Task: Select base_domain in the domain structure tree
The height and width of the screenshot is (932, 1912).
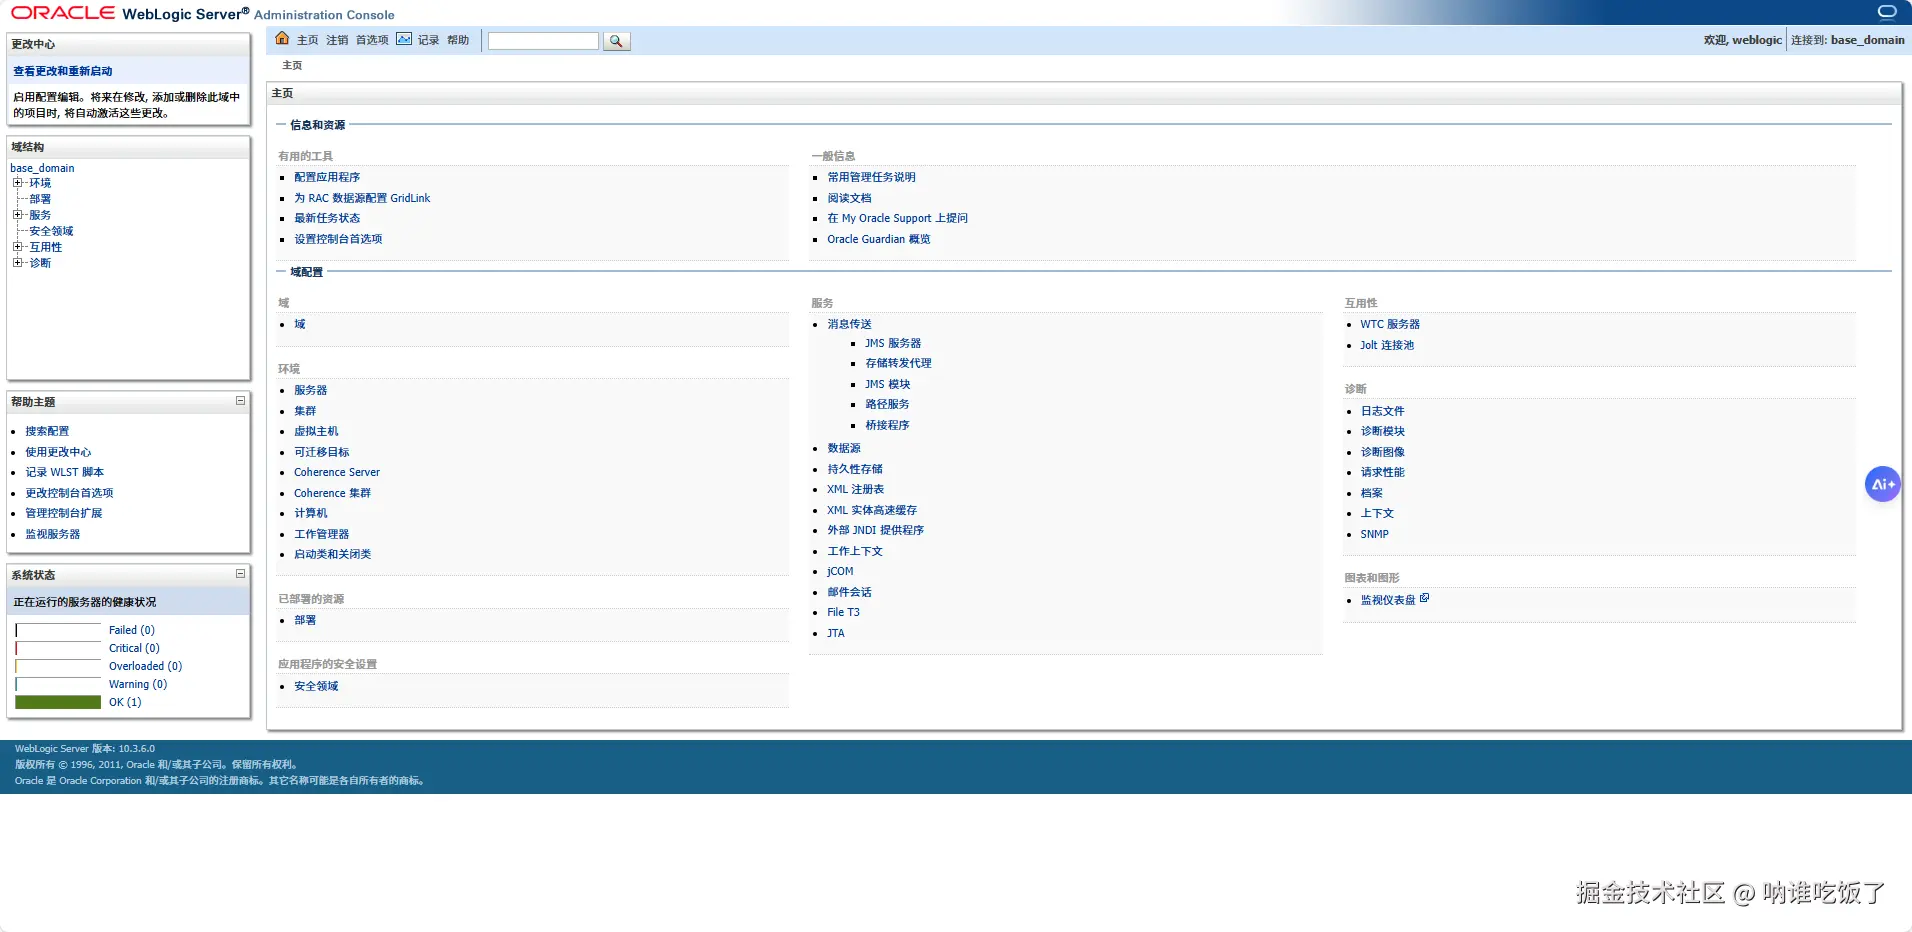Action: tap(42, 168)
